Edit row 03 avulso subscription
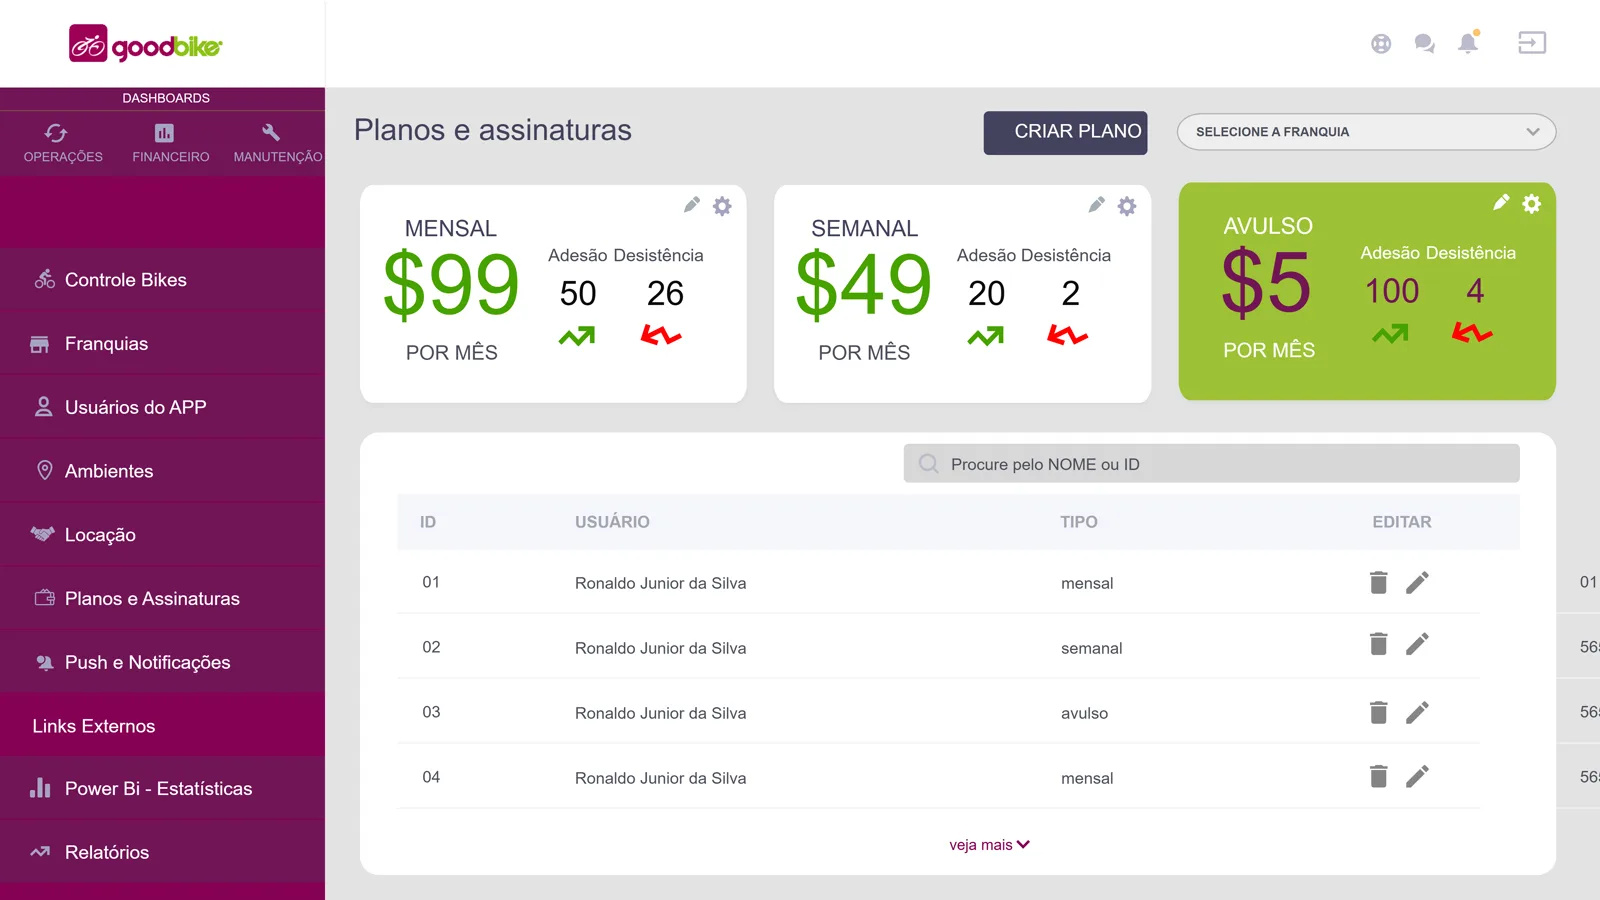 (1417, 712)
